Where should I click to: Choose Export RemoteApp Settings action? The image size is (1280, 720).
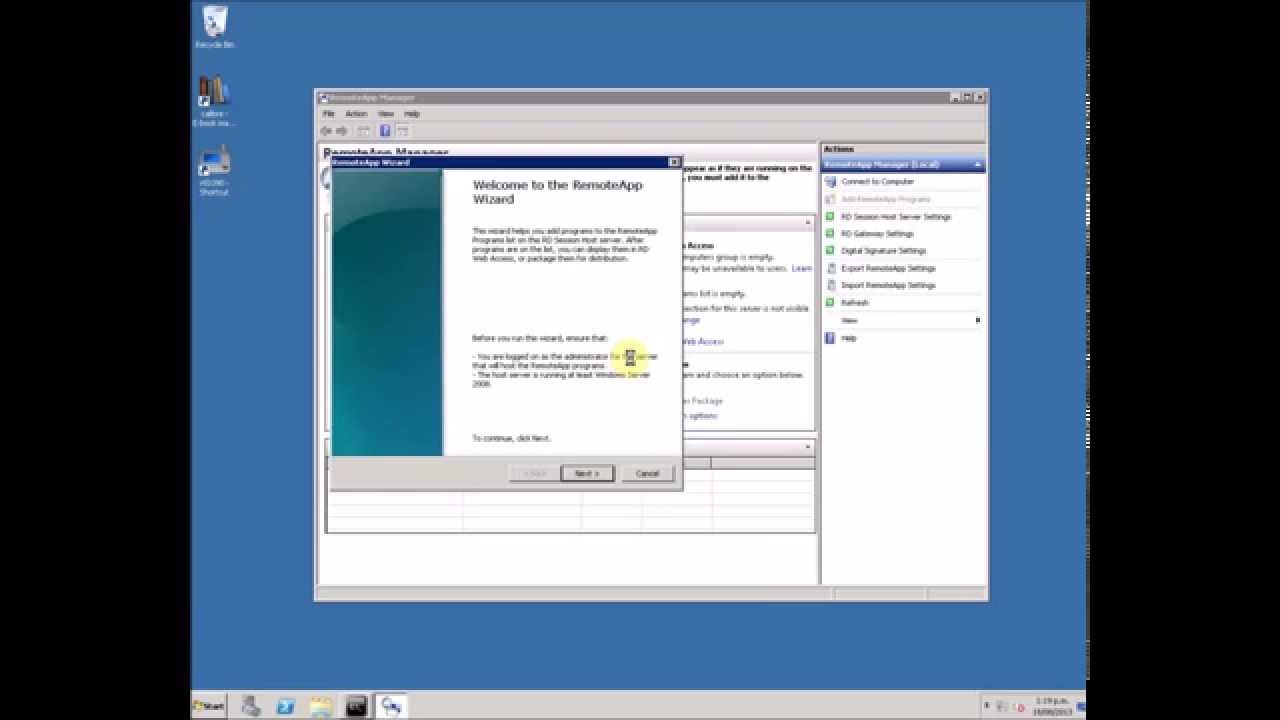point(888,268)
